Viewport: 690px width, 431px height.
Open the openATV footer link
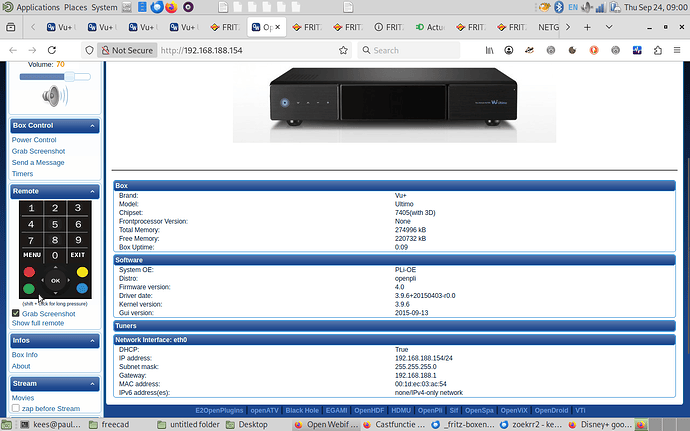pyautogui.click(x=264, y=410)
